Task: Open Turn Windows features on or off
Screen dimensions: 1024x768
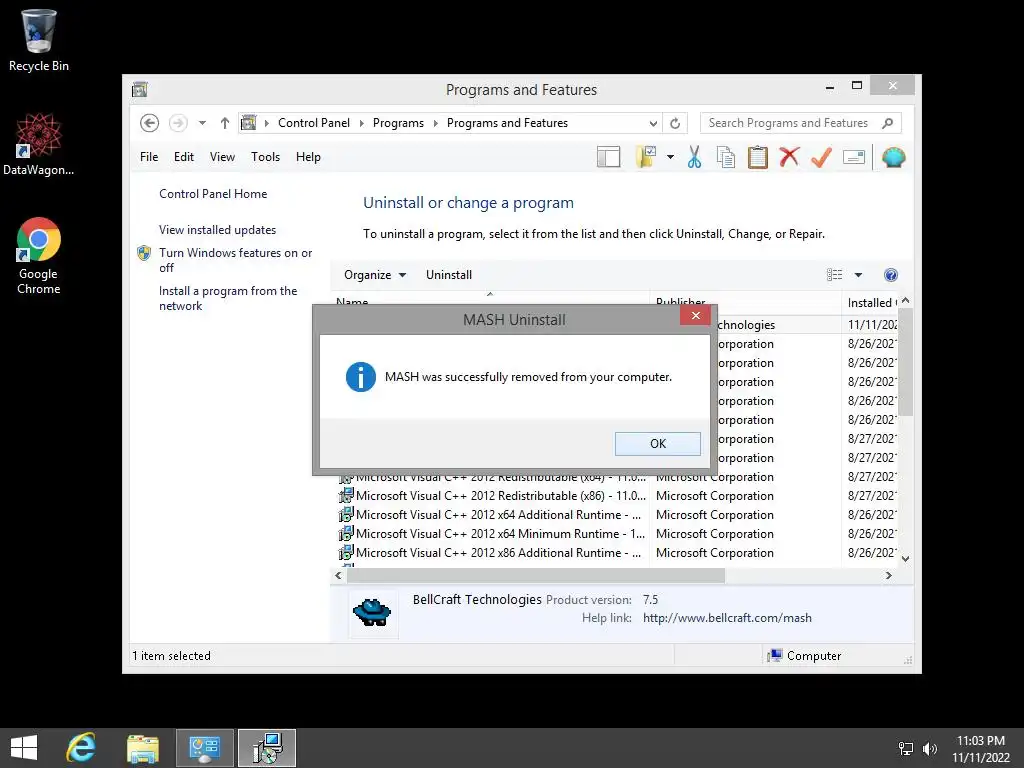Action: point(235,260)
